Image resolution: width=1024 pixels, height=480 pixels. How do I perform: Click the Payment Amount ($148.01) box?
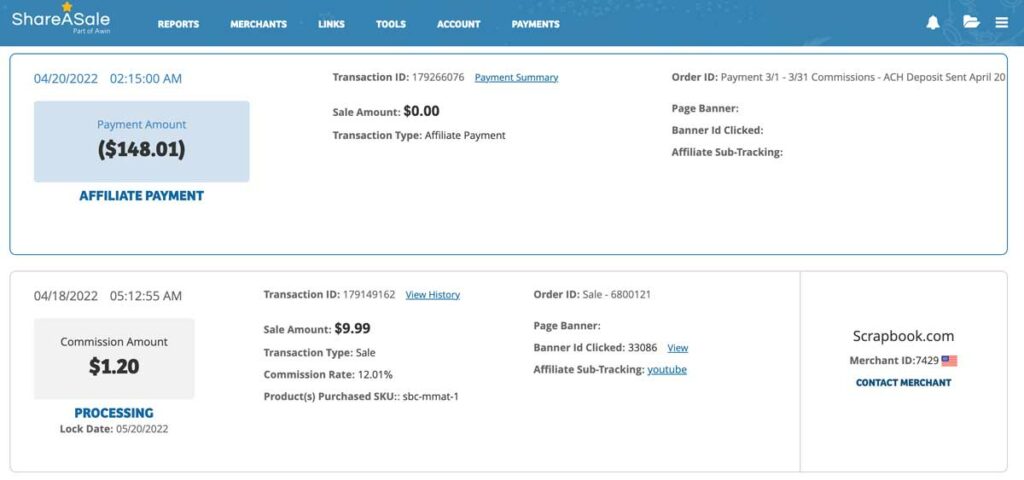pyautogui.click(x=142, y=141)
